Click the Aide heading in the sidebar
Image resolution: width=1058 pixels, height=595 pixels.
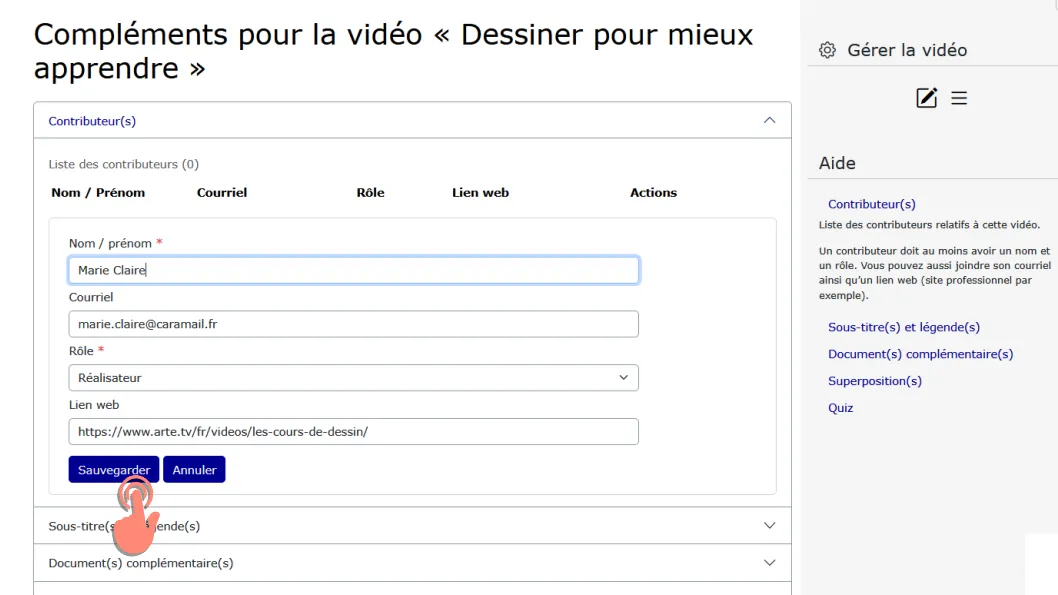[x=837, y=163]
